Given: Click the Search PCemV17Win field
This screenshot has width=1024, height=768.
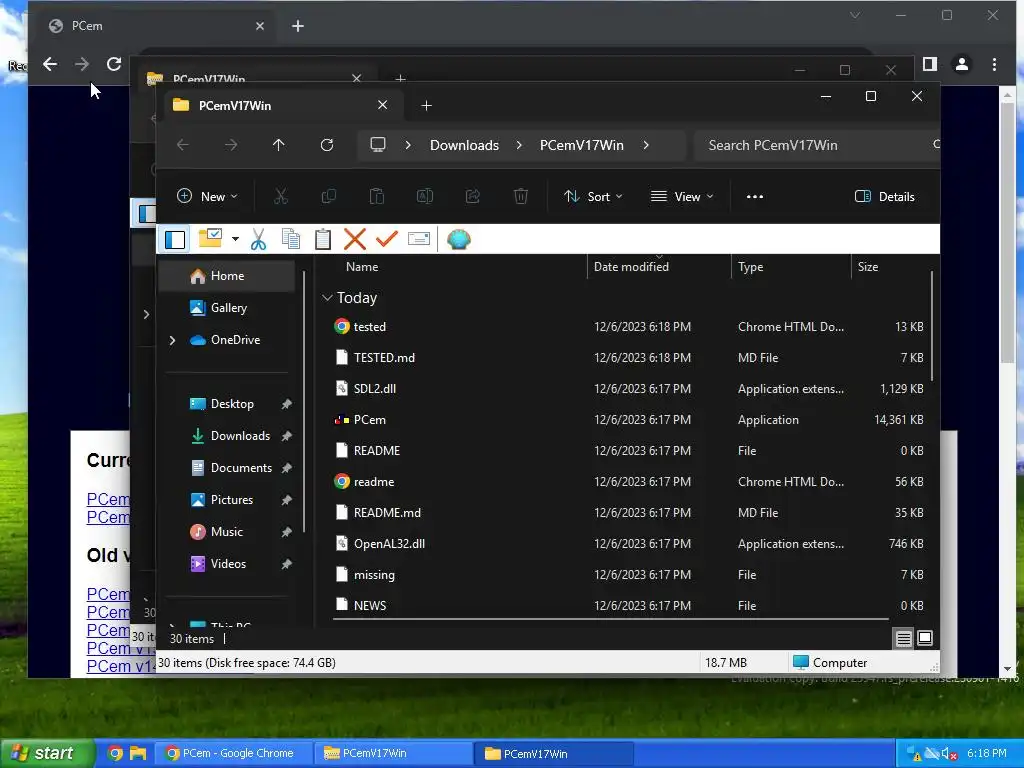Looking at the screenshot, I should pyautogui.click(x=816, y=145).
